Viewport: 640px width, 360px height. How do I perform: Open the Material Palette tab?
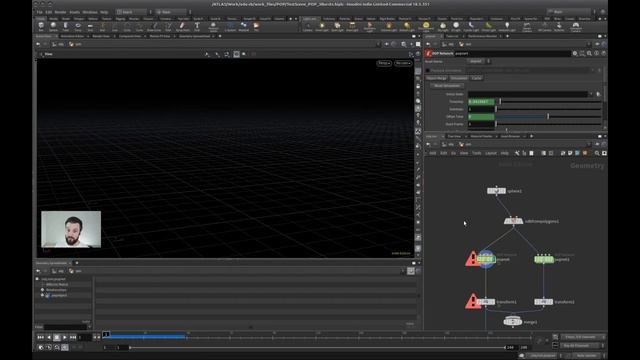(481, 136)
